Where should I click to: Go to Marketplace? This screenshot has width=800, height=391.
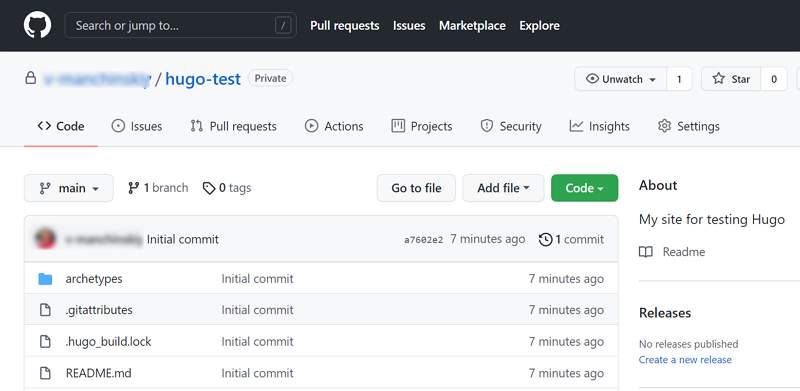(472, 26)
